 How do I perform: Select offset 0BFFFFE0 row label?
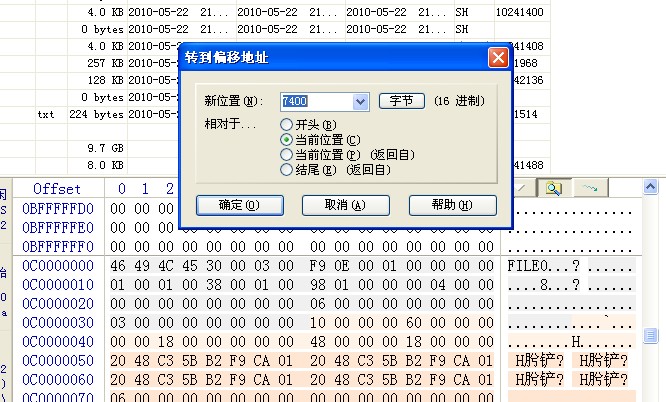58,227
